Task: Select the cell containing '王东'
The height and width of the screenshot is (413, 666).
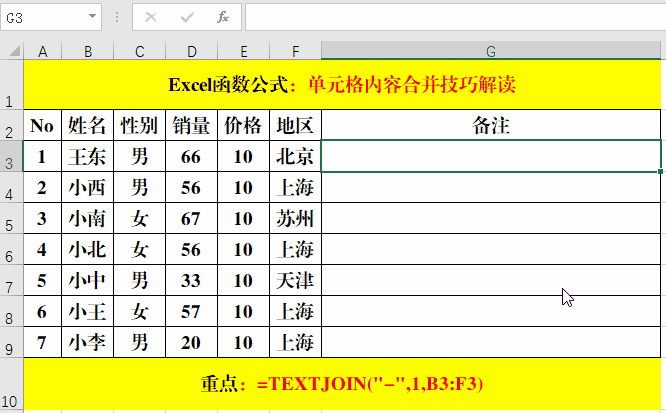Action: tap(87, 156)
